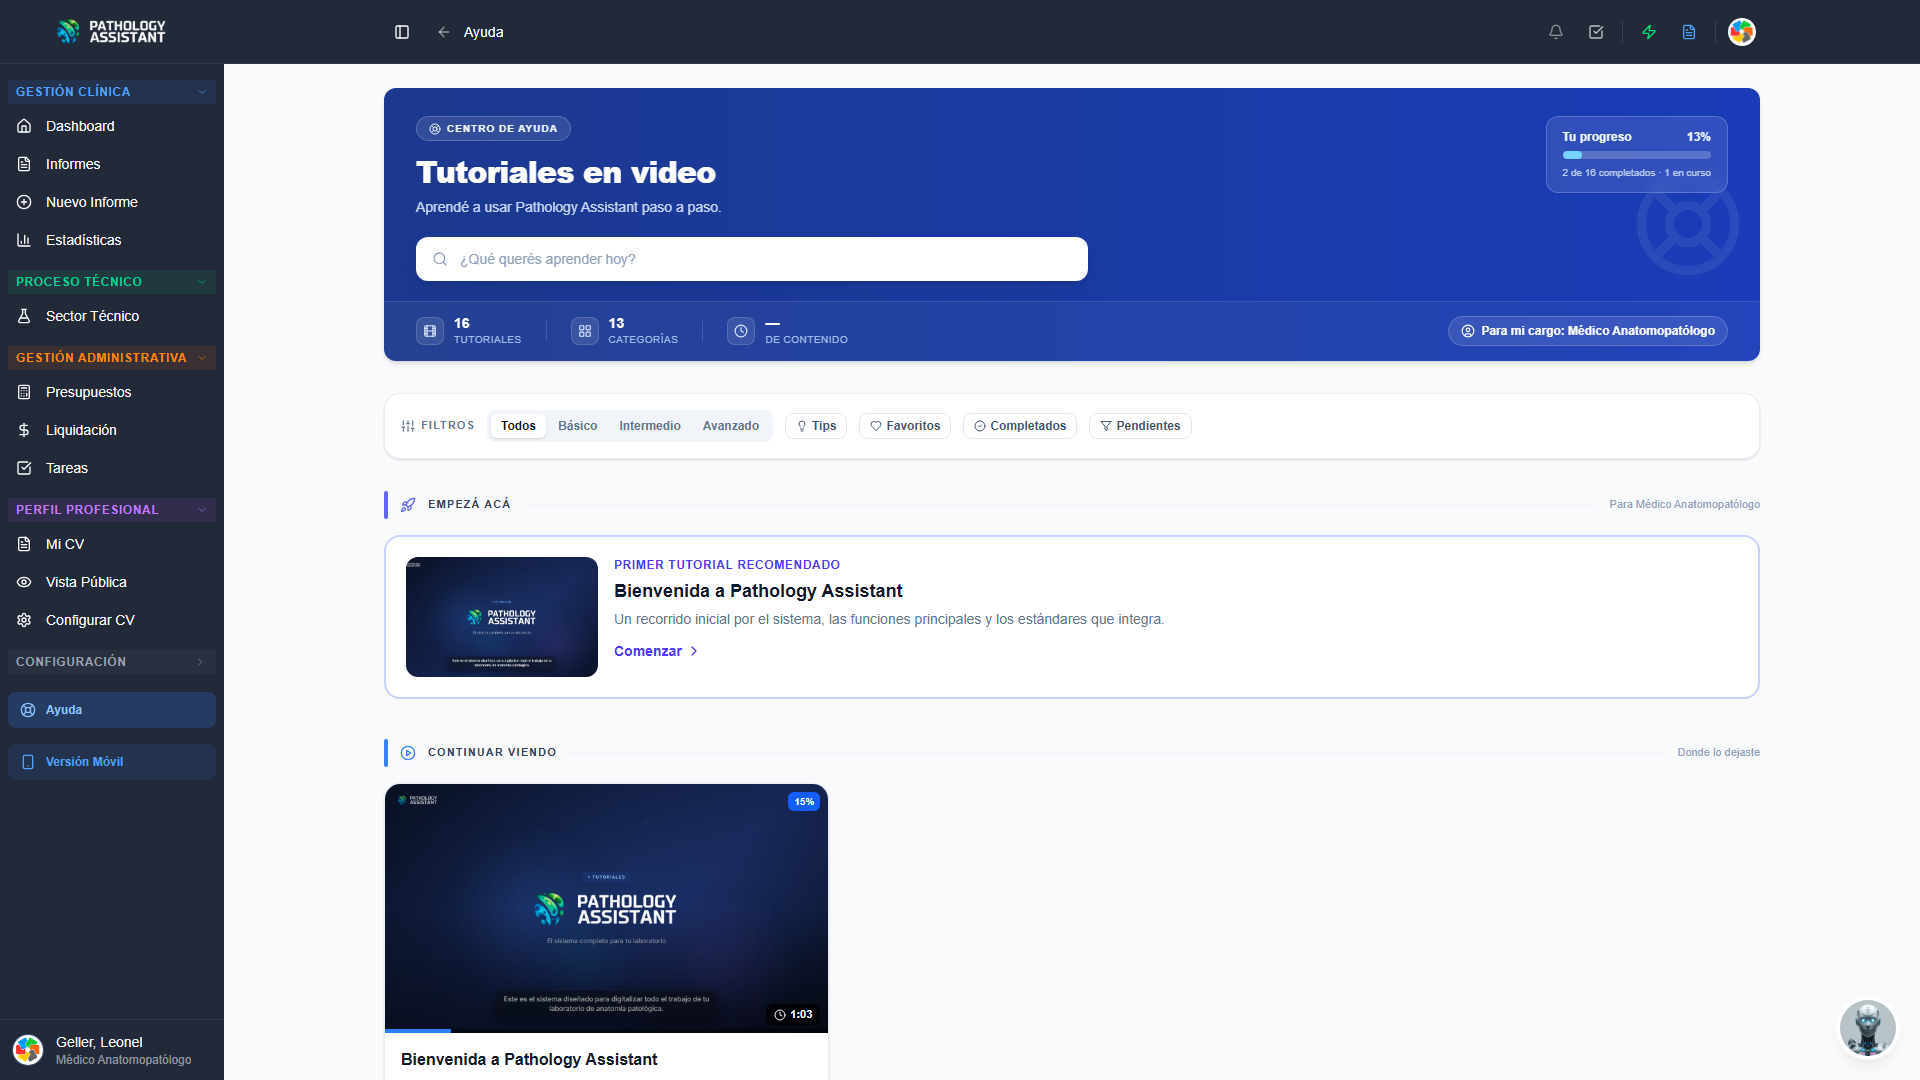The width and height of the screenshot is (1920, 1080).
Task: Click the 1:03 duration label
Action: pyautogui.click(x=793, y=1015)
